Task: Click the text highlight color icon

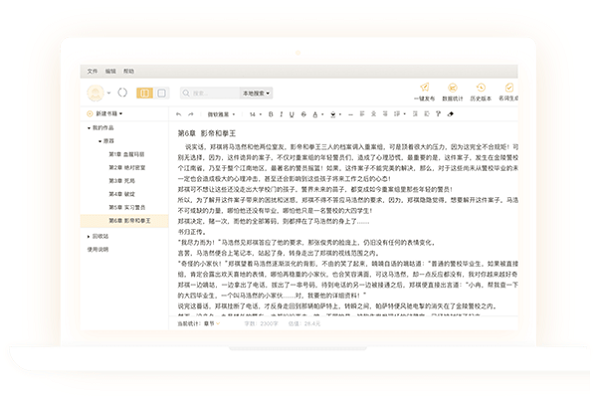Action: pos(333,114)
